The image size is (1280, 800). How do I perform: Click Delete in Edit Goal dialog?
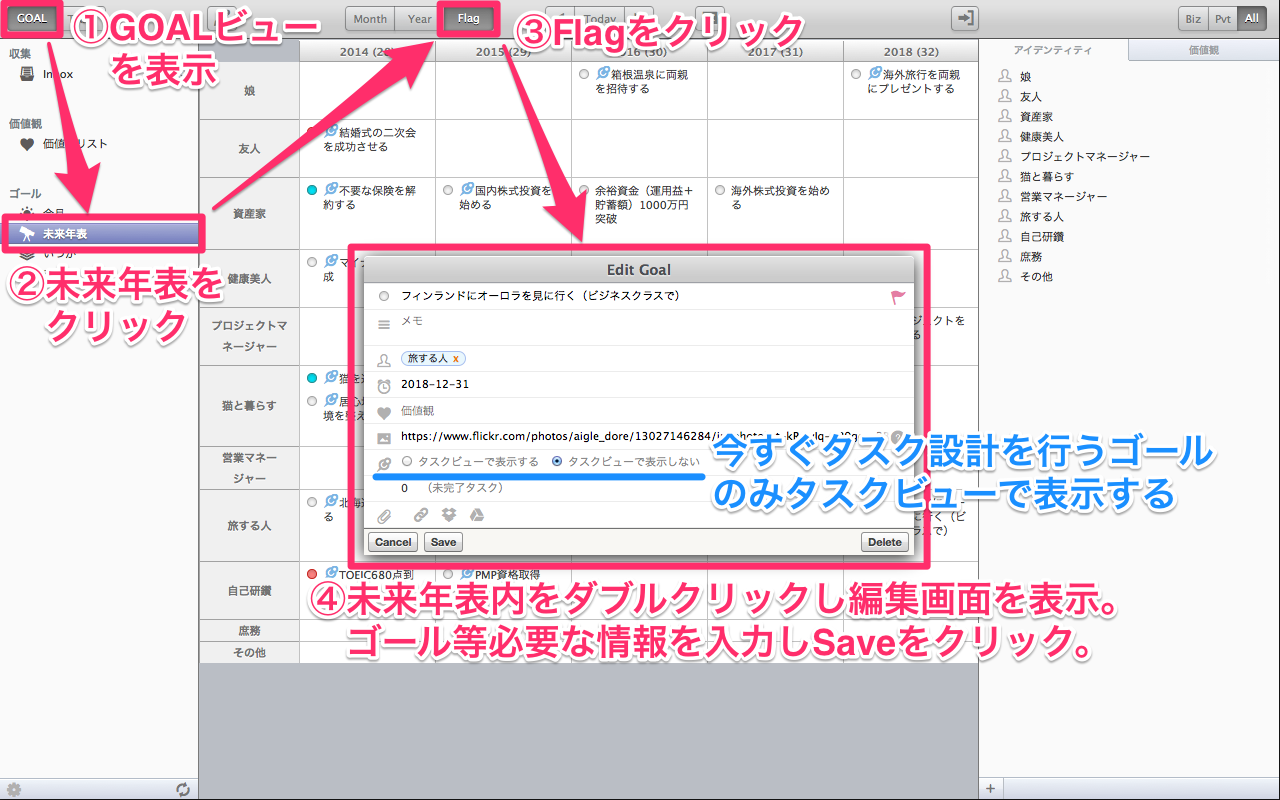884,542
